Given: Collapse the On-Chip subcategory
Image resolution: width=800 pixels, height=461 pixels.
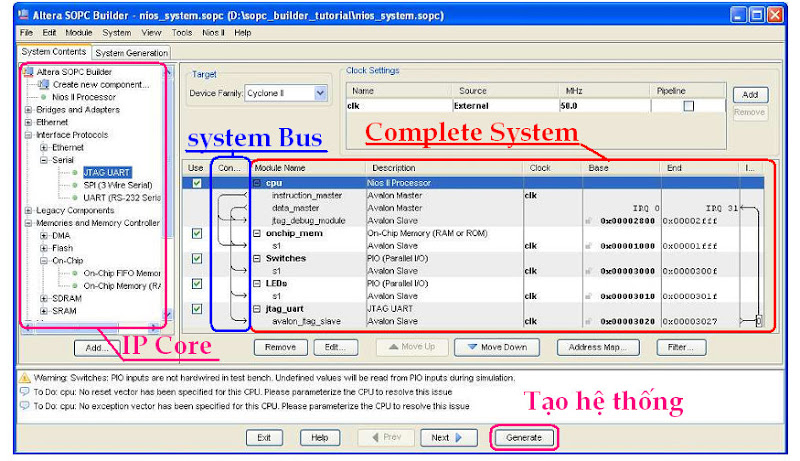Looking at the screenshot, I should 44,261.
